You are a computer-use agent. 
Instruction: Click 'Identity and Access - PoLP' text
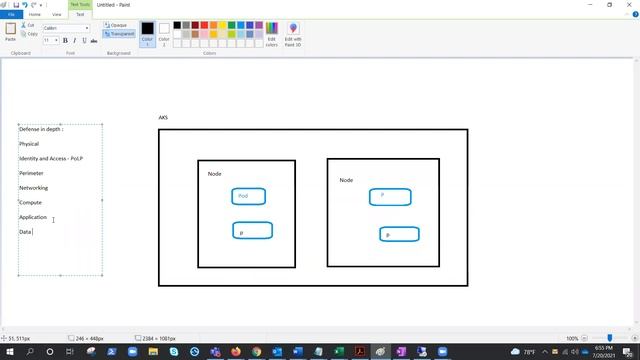(x=51, y=158)
